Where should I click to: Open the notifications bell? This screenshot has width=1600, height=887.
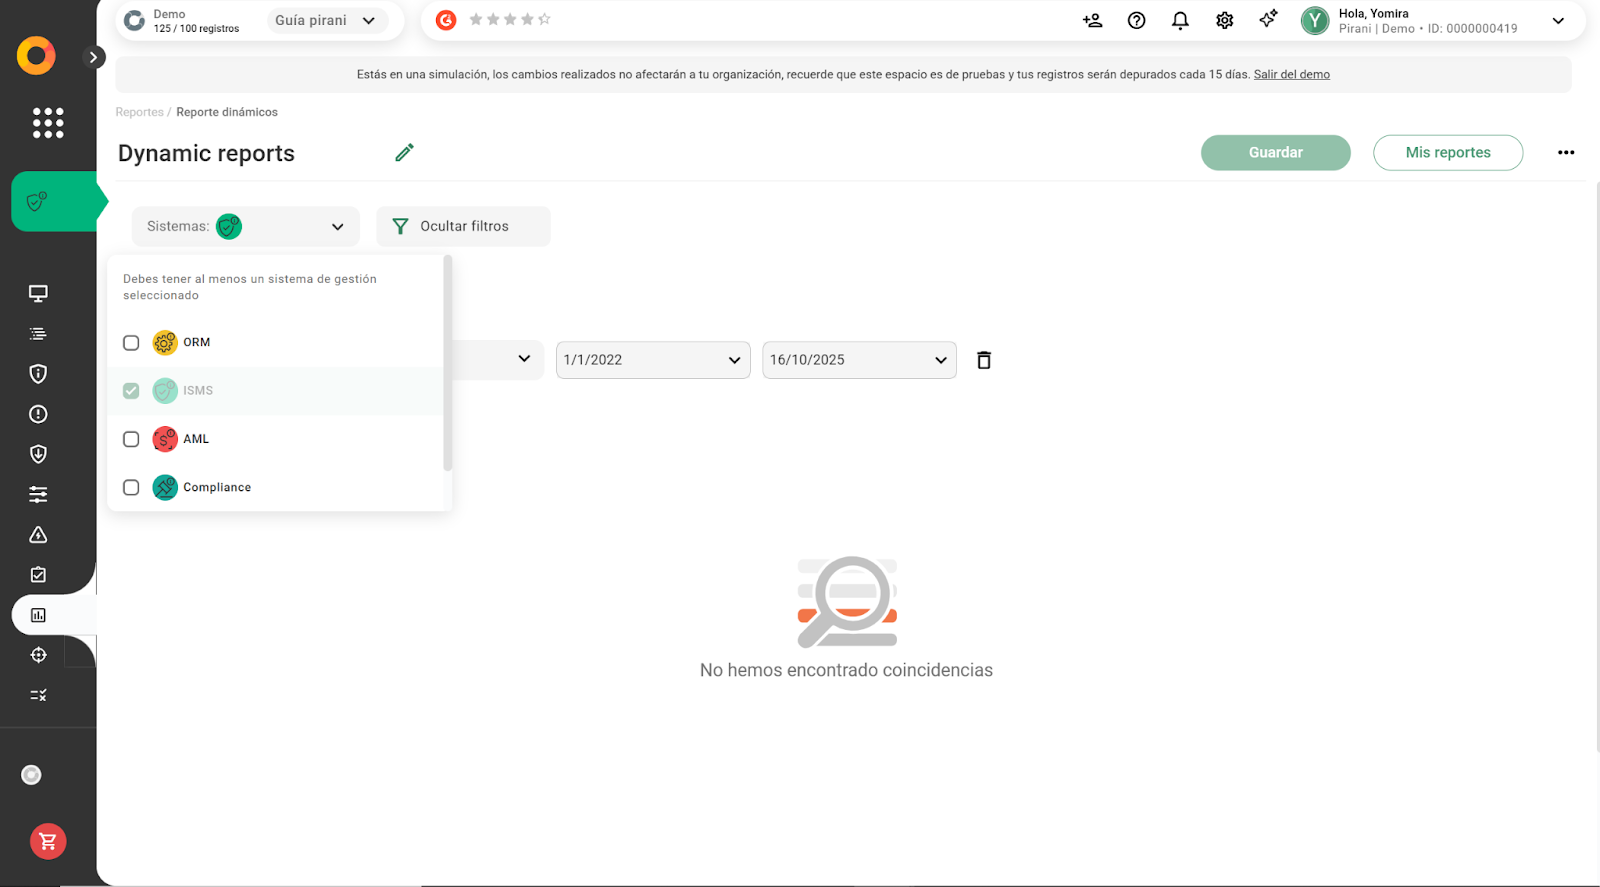tap(1180, 20)
